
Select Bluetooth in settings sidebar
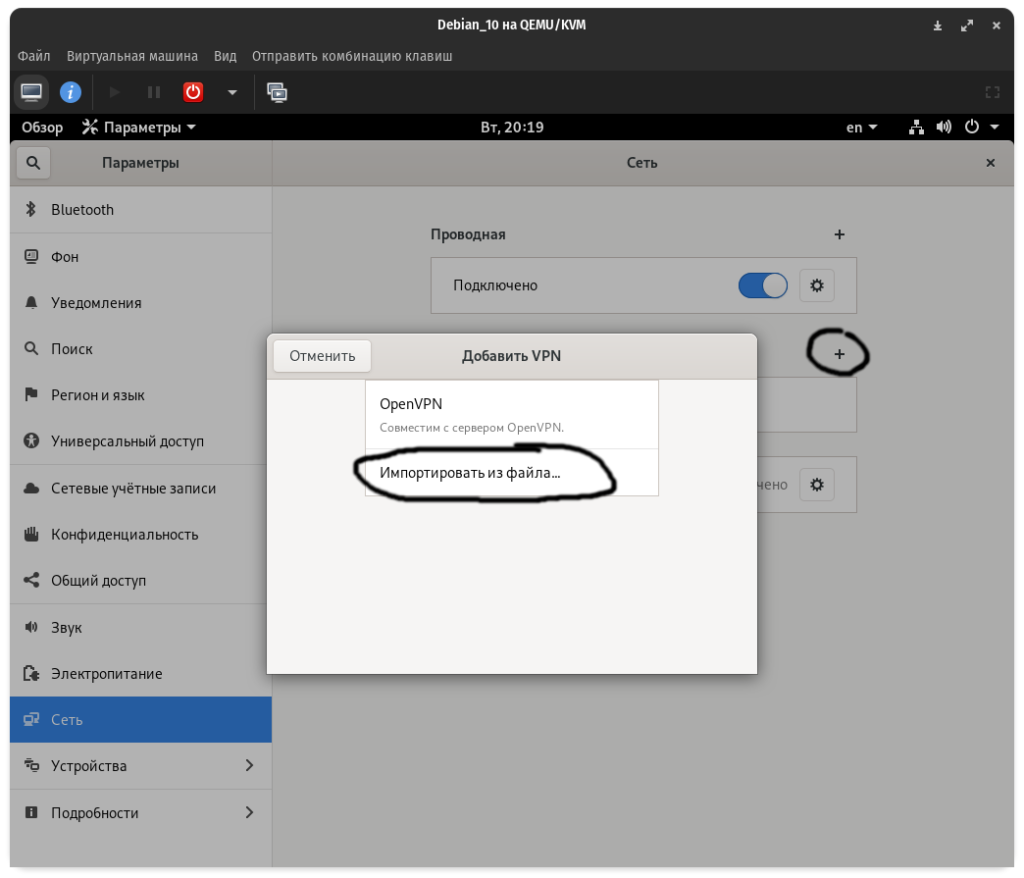tap(141, 210)
